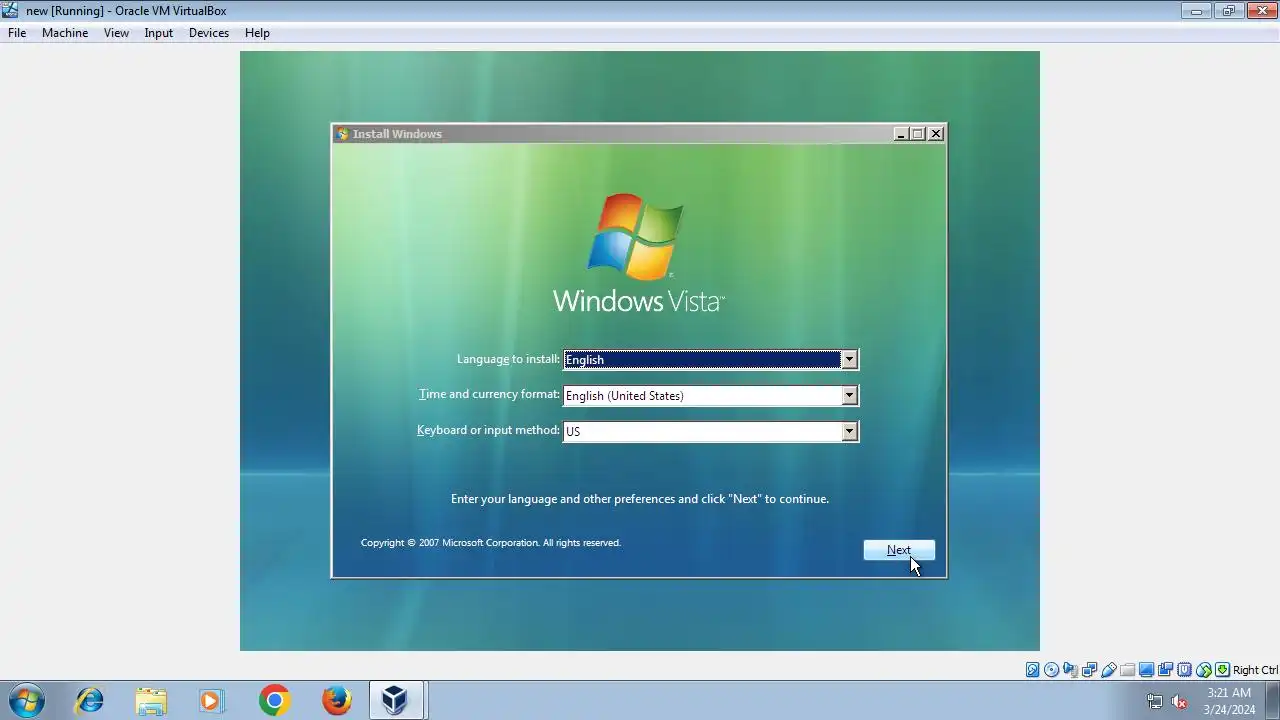Open the Devices menu
The image size is (1280, 720).
209,33
